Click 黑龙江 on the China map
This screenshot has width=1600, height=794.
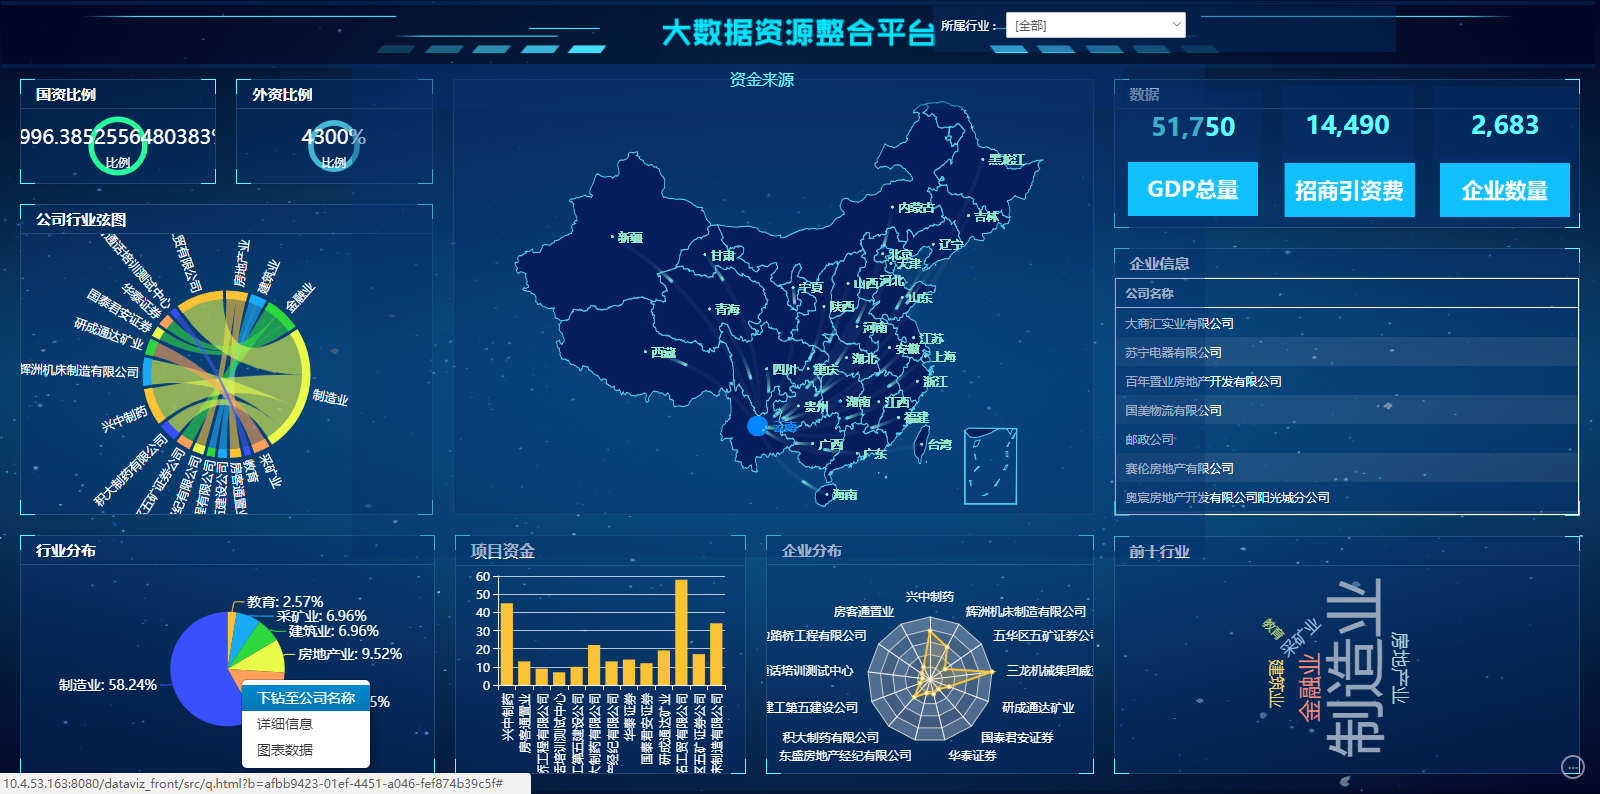1006,159
